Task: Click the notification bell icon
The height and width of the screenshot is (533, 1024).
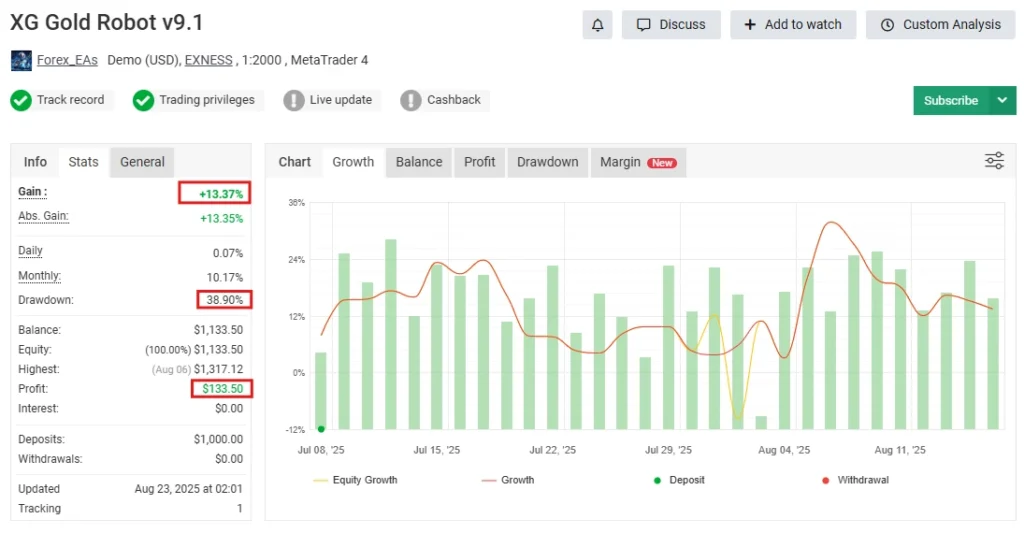Action: coord(597,25)
